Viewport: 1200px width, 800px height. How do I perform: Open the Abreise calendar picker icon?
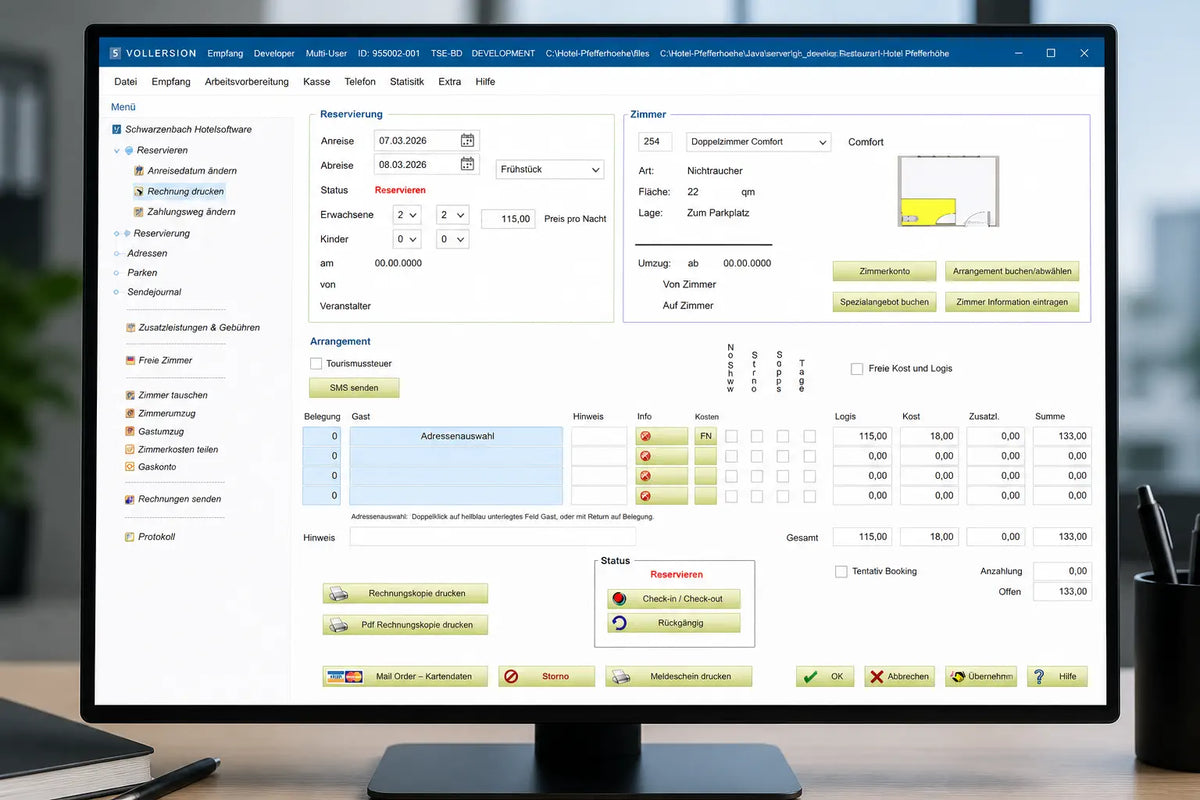[x=467, y=164]
